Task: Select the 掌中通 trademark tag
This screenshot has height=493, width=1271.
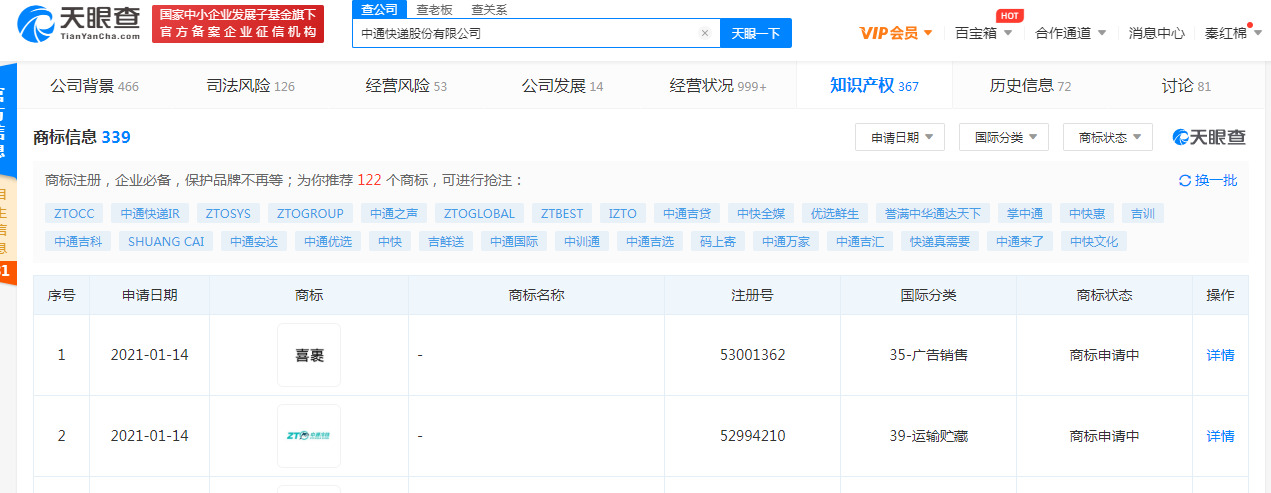Action: [x=1025, y=213]
